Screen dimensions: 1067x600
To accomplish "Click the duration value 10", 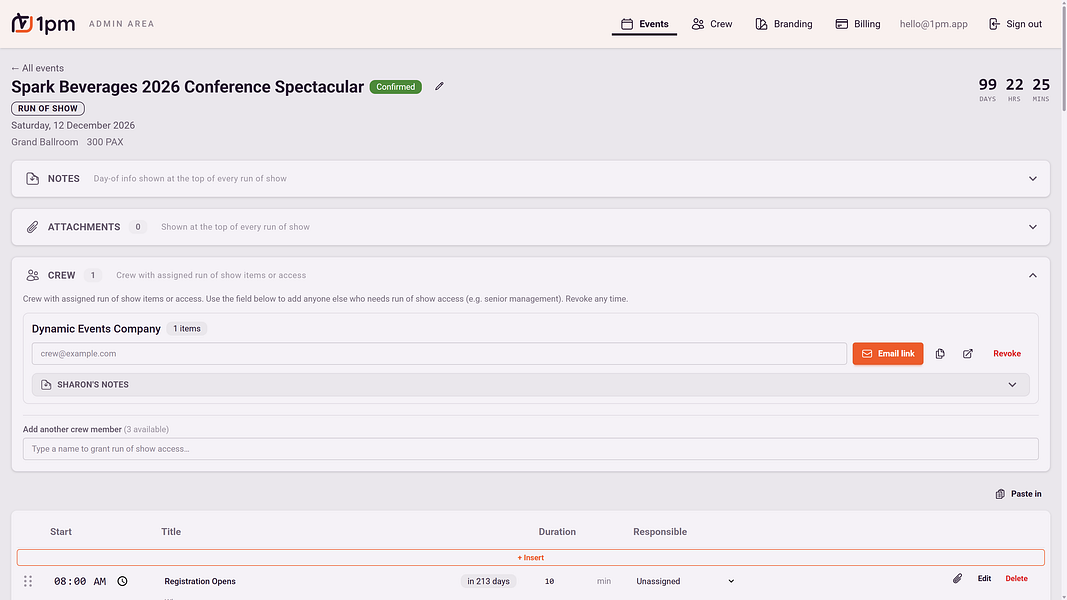I will [550, 582].
